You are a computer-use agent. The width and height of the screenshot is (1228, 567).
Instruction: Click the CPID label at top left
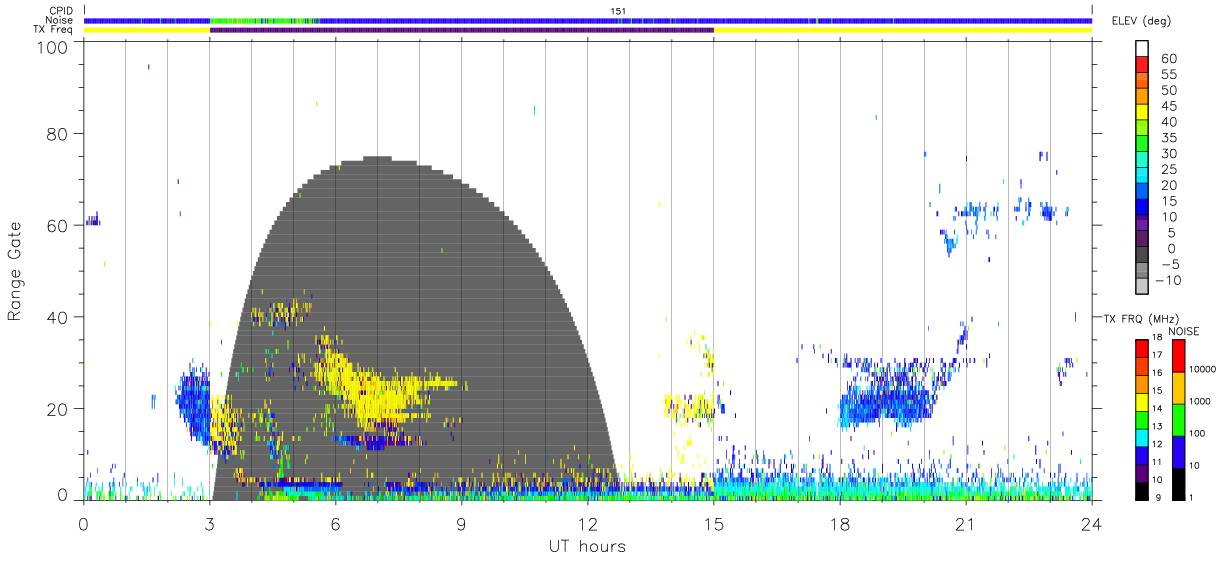[63, 11]
